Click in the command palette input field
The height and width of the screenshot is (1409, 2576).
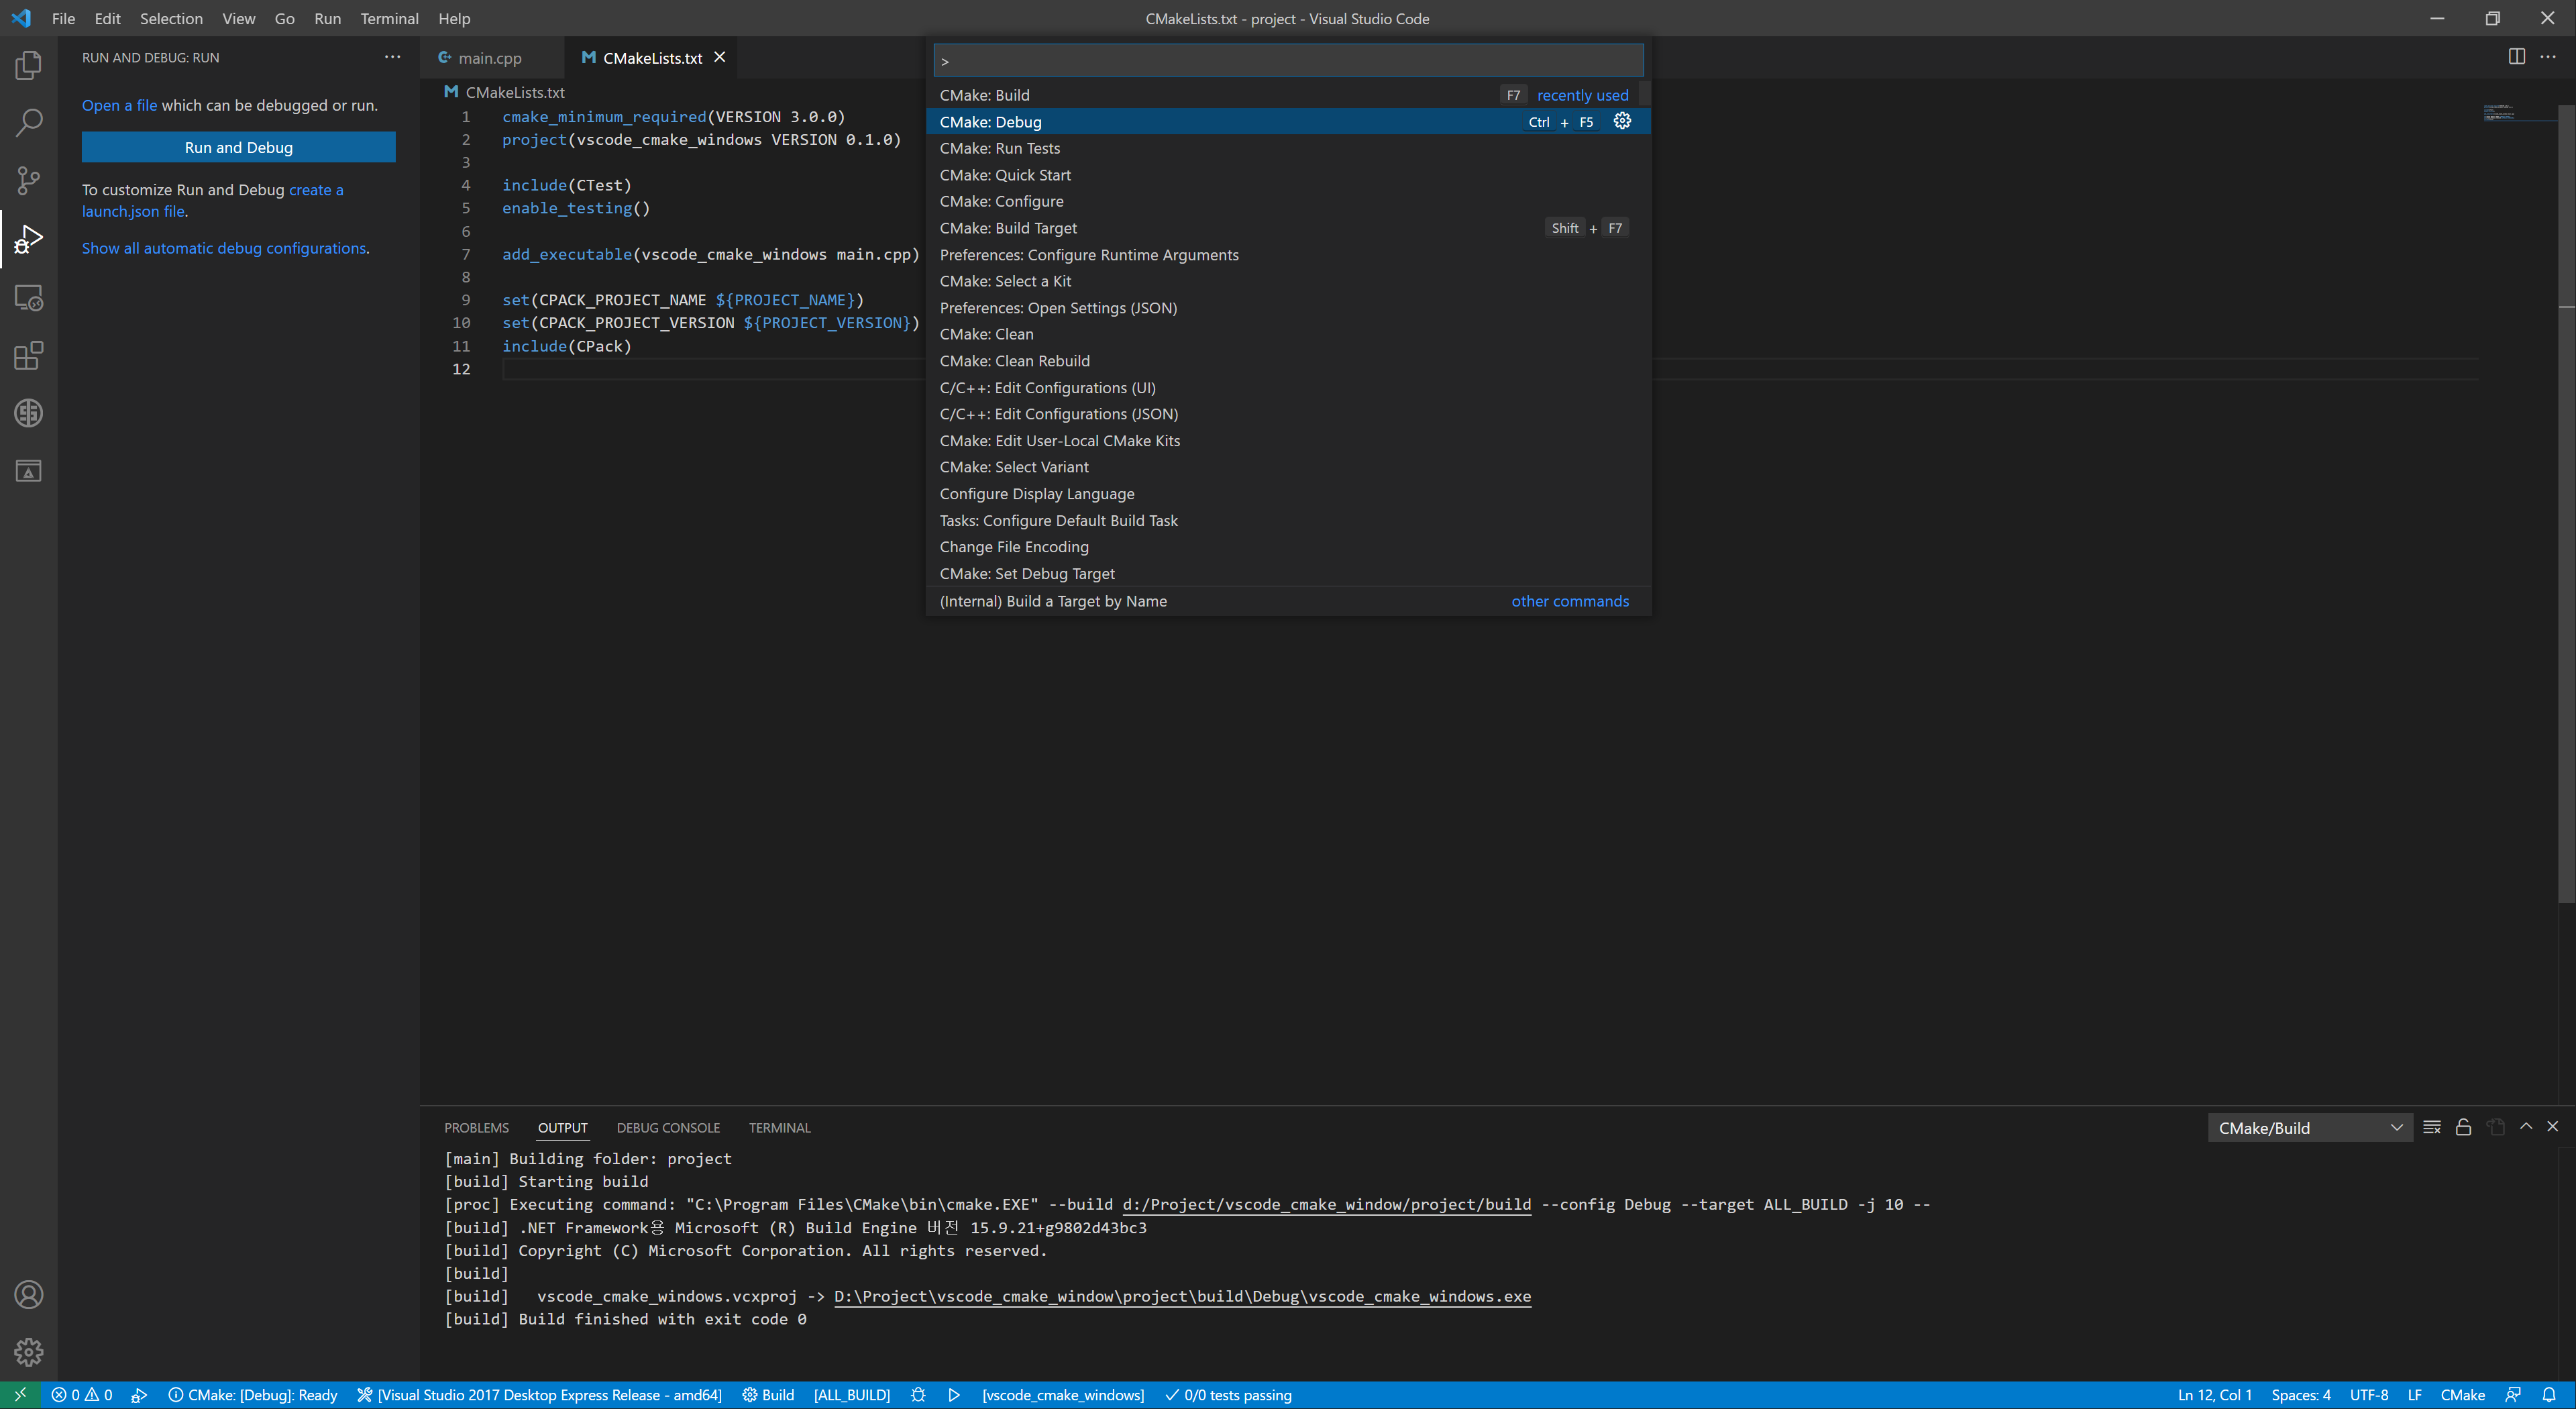click(1288, 60)
